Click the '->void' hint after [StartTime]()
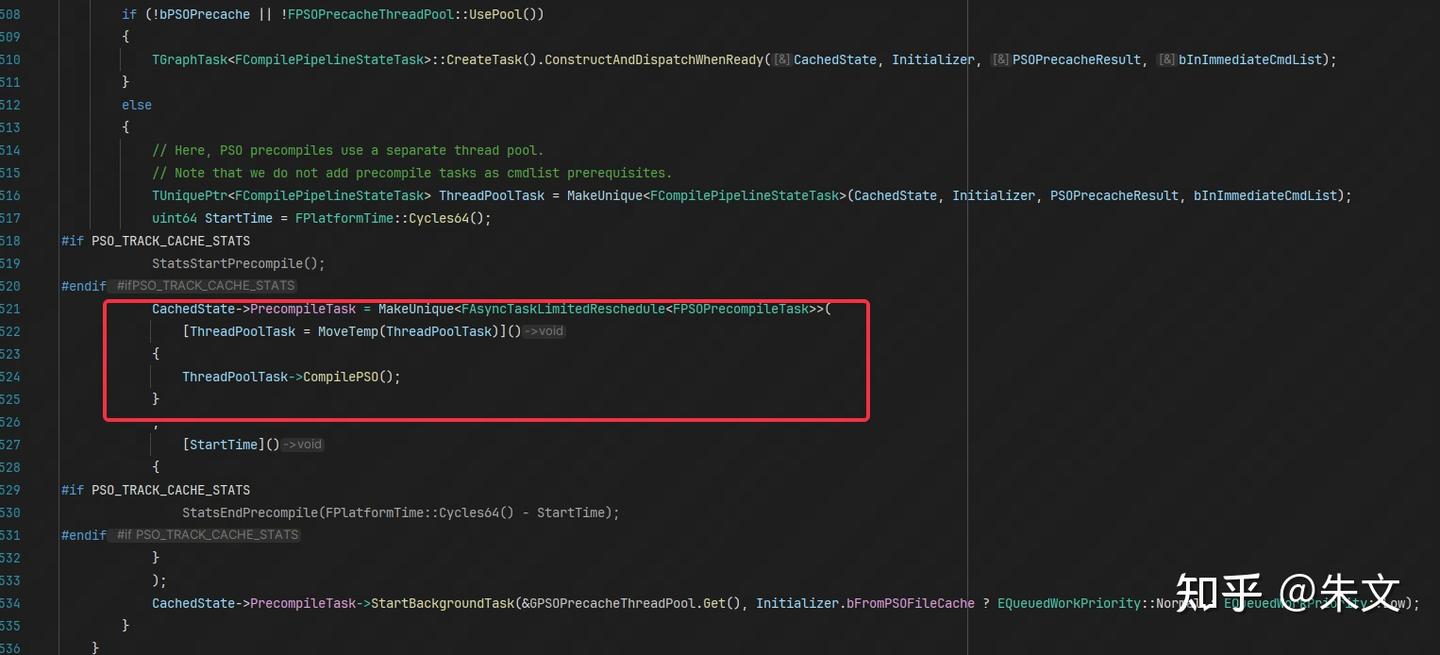1440x655 pixels. point(302,445)
